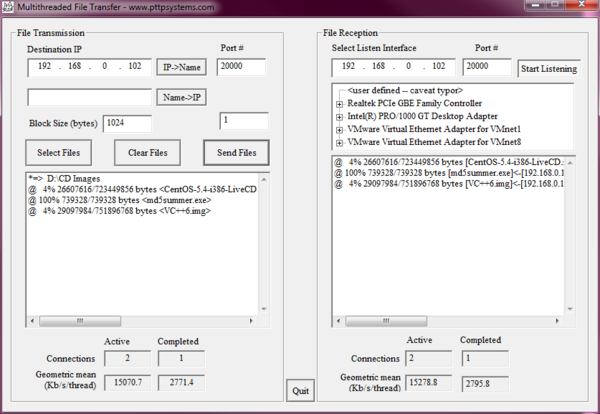Viewport: 600px width, 414px height.
Task: Click the hostname field beside Name->IP
Action: pos(89,97)
